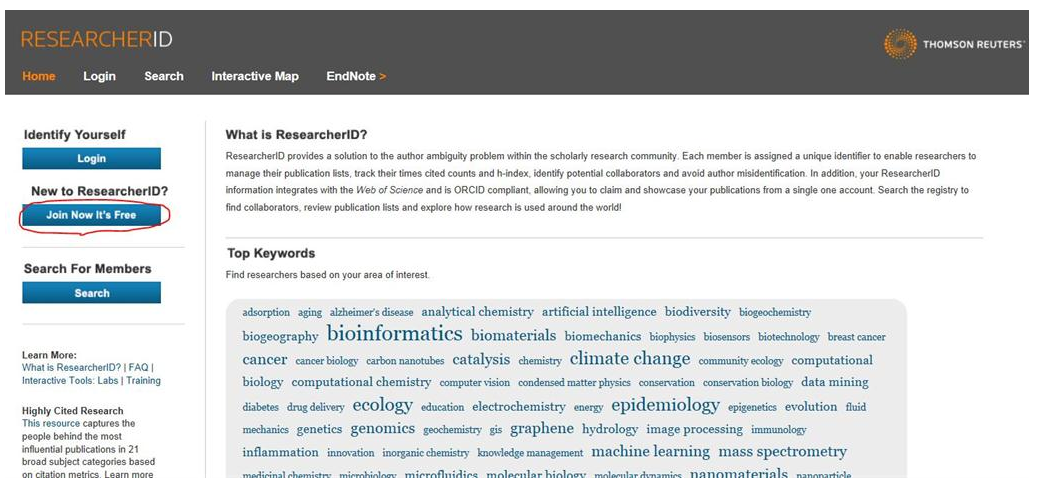Image resolution: width=1039 pixels, height=486 pixels.
Task: Open the Labs interactive tools link
Action: pos(109,380)
